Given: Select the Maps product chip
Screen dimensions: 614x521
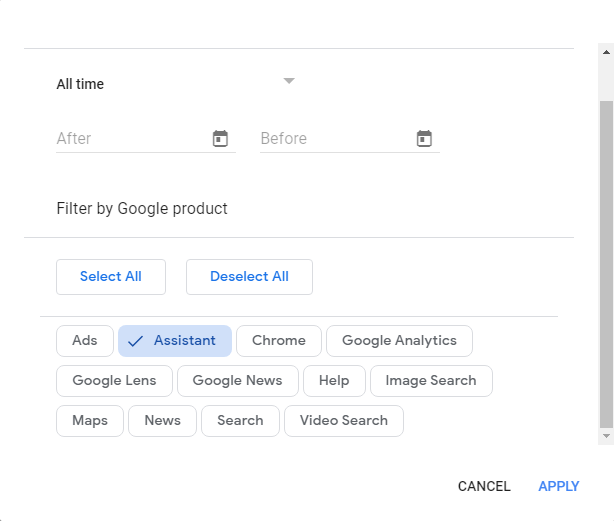Looking at the screenshot, I should pyautogui.click(x=90, y=421).
